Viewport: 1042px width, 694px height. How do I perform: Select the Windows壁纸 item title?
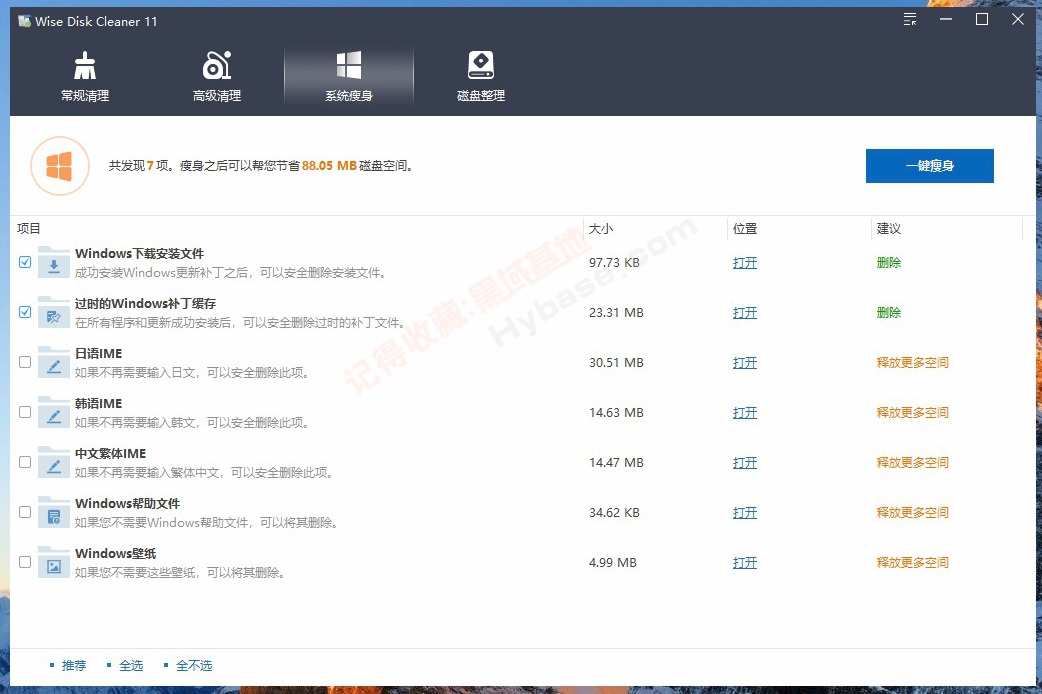point(116,553)
